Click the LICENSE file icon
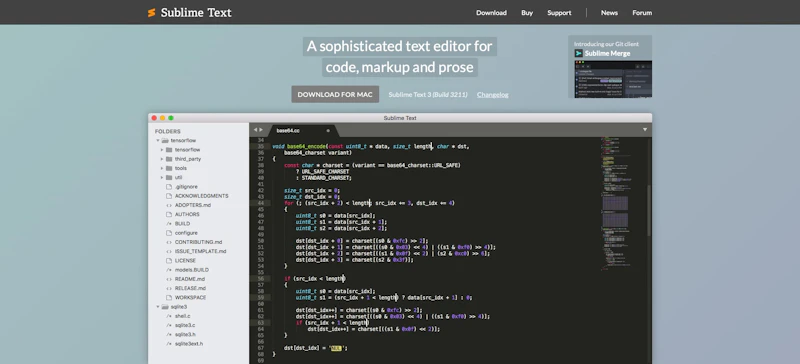Viewport: 800px width, 364px height. 169,260
